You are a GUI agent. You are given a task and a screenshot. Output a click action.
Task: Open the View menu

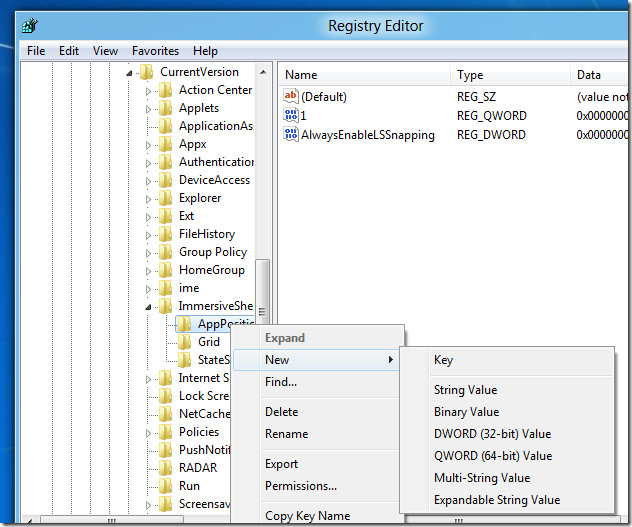pos(105,51)
